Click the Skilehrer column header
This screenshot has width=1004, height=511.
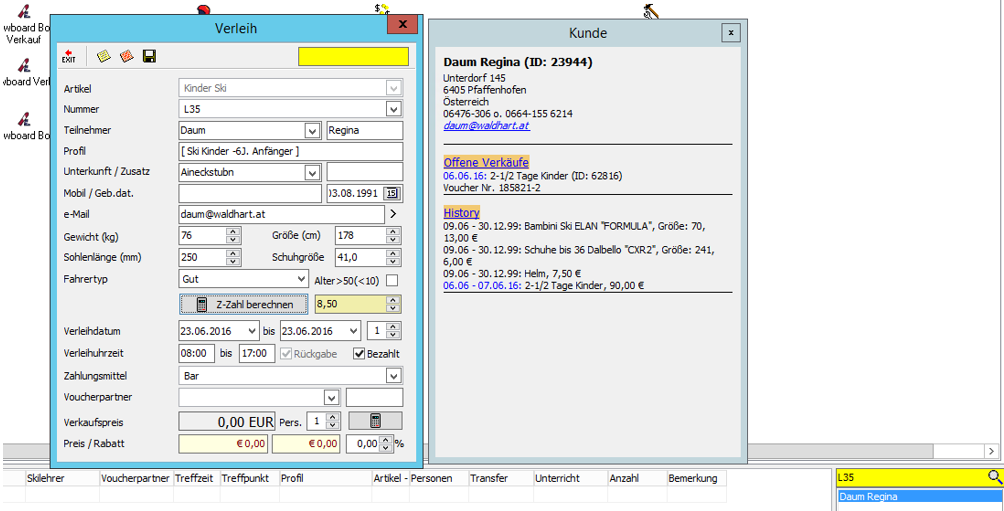(x=61, y=478)
